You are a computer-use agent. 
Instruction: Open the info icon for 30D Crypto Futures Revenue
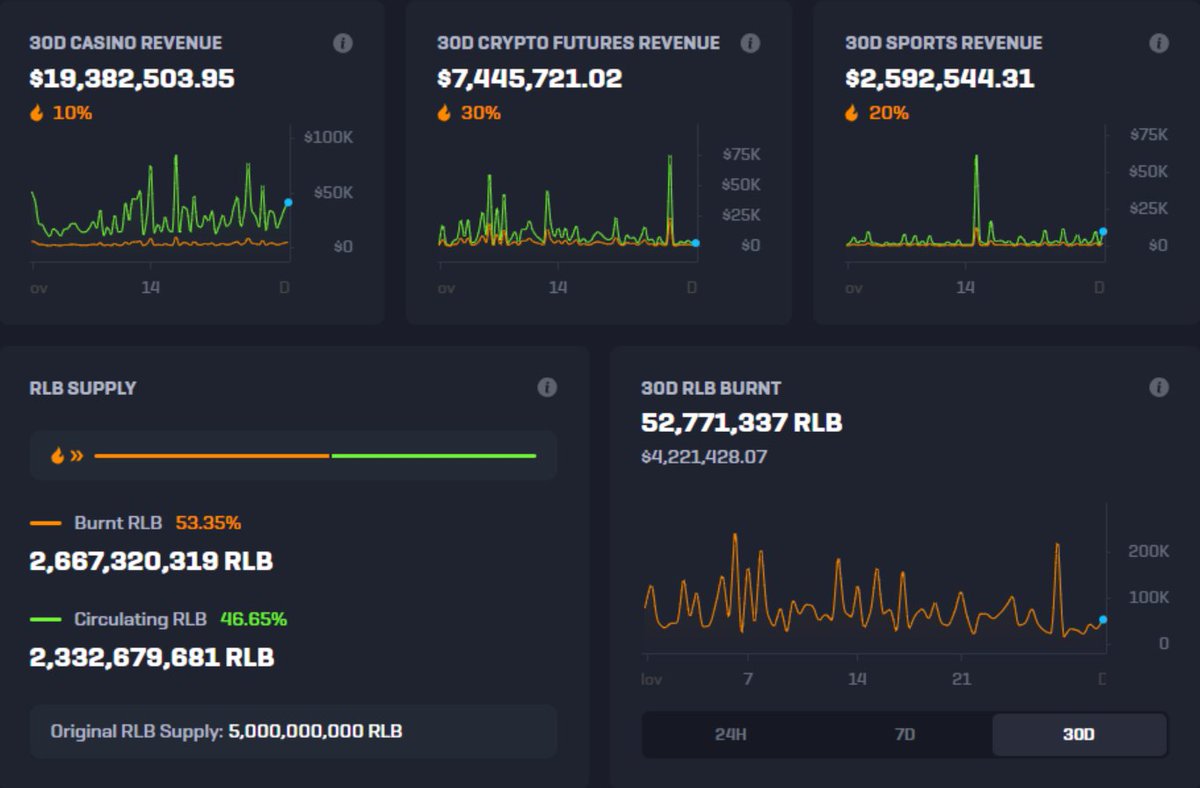pyautogui.click(x=750, y=43)
